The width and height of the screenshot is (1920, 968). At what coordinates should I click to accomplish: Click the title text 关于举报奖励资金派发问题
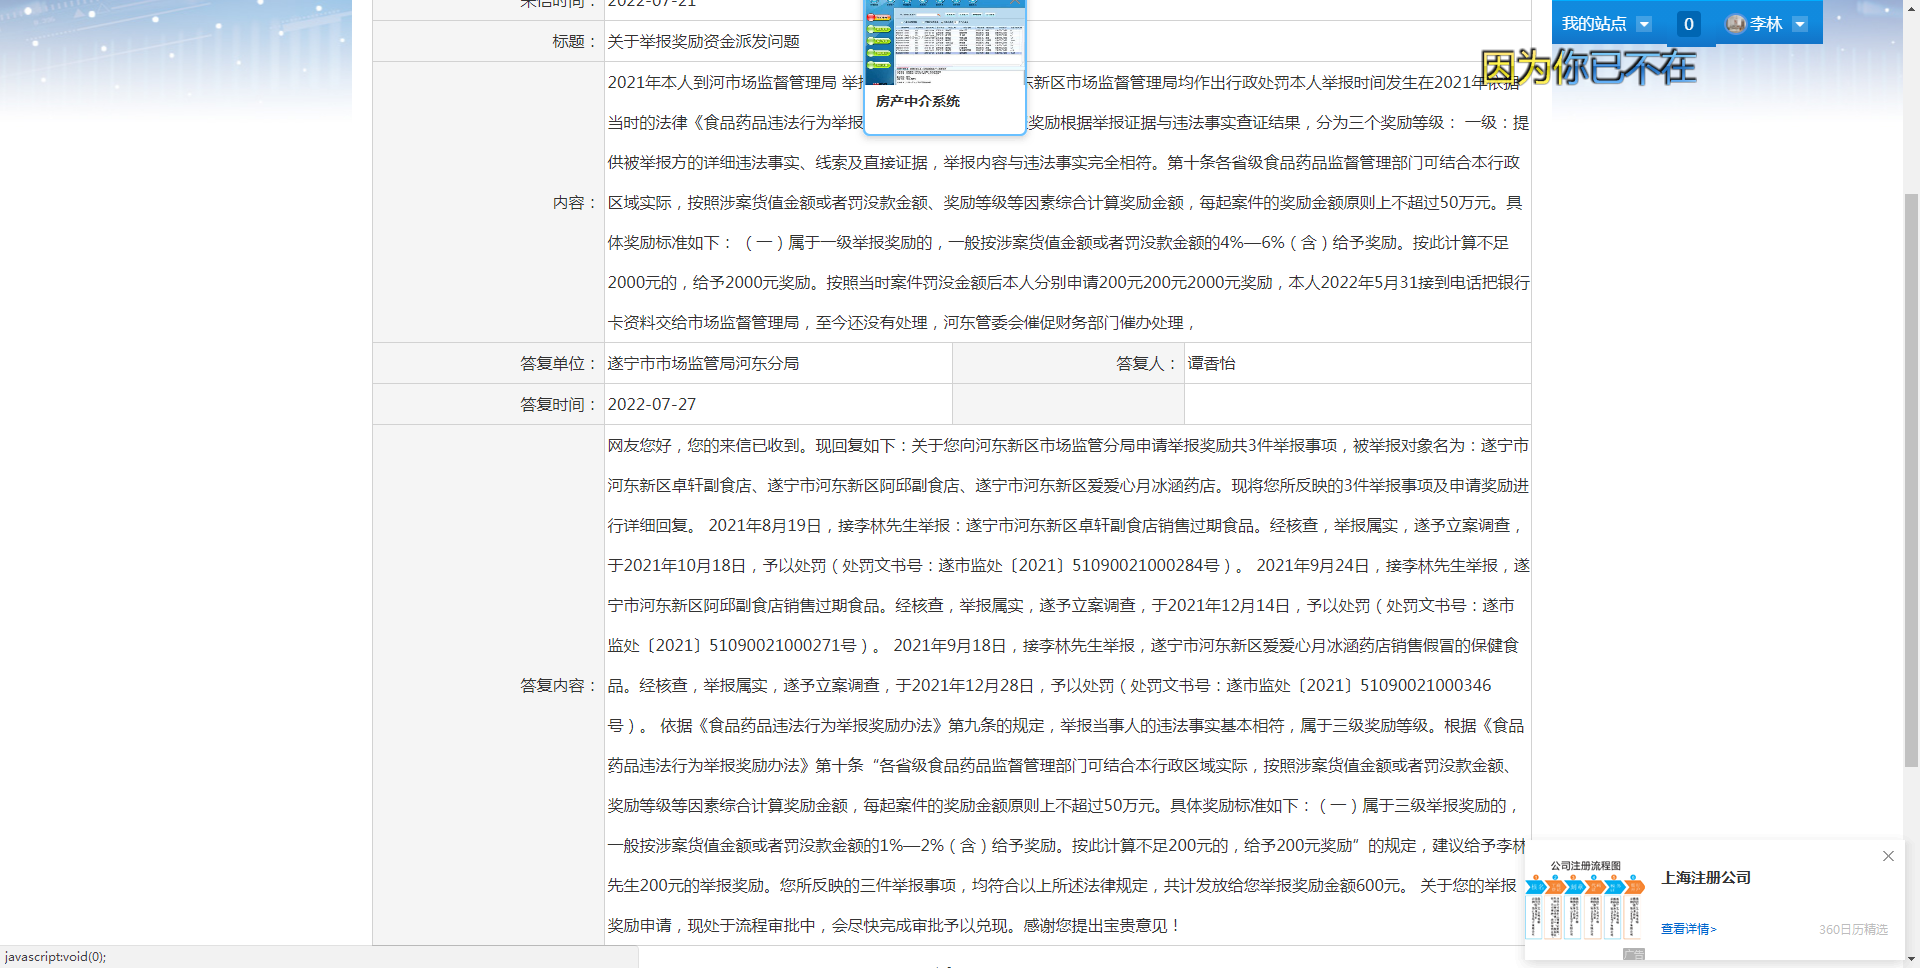[703, 42]
